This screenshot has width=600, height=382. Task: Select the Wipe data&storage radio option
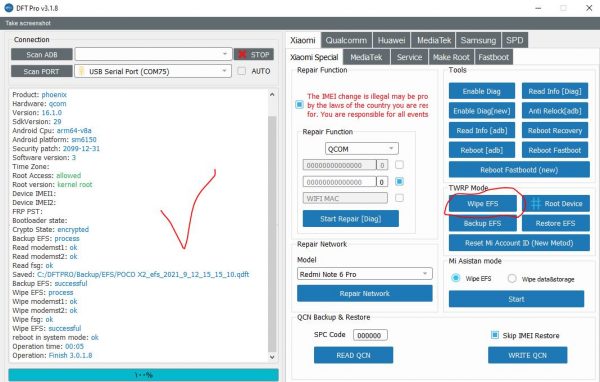(512, 279)
